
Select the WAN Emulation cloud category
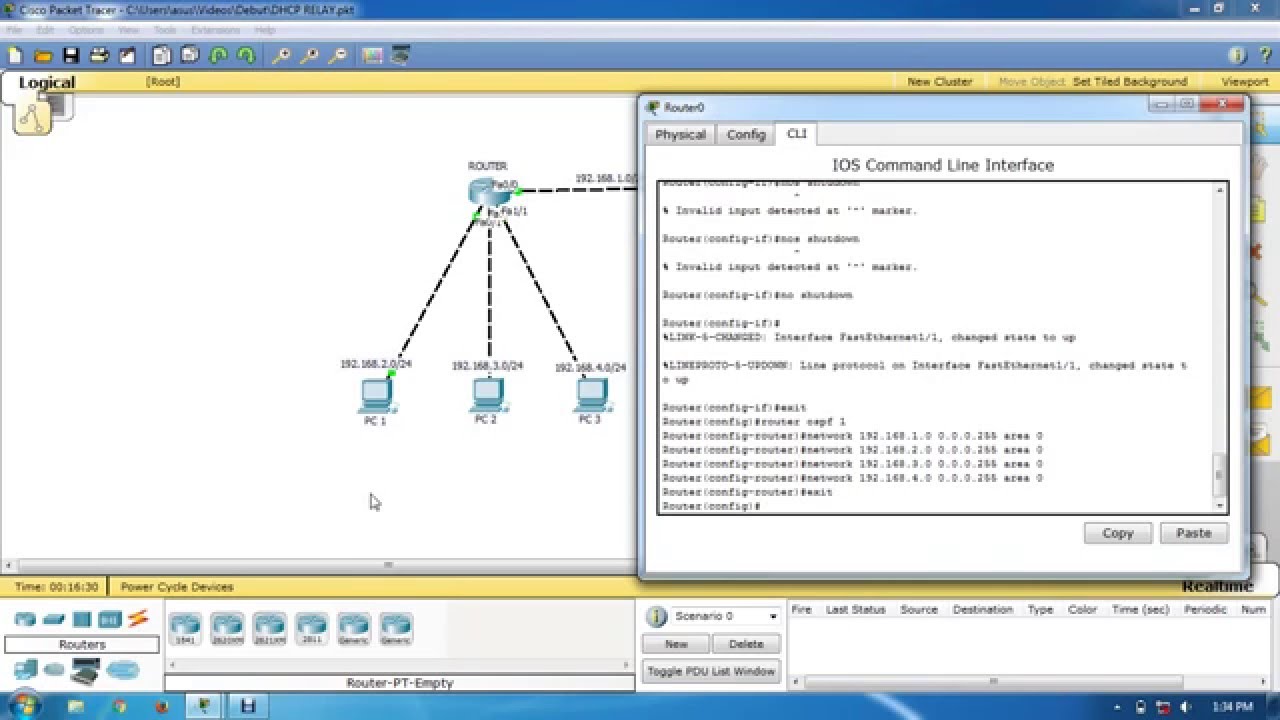point(54,669)
